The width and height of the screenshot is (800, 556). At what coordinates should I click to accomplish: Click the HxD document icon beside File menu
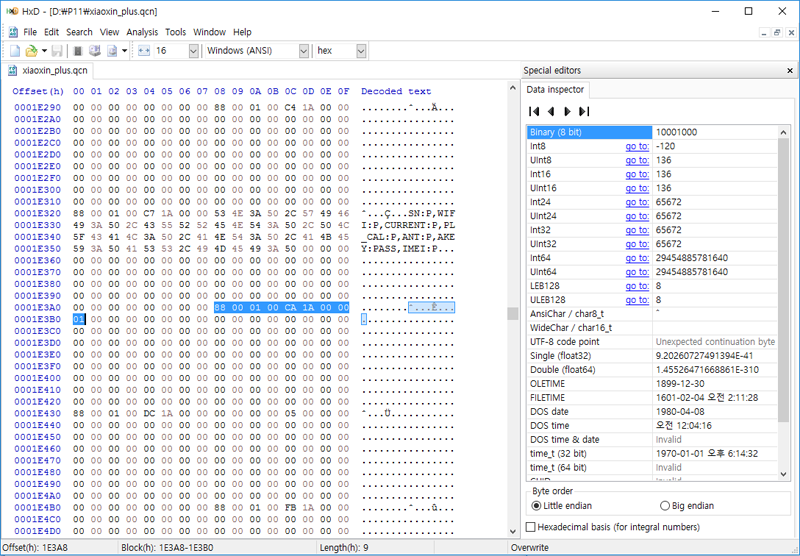tap(13, 32)
